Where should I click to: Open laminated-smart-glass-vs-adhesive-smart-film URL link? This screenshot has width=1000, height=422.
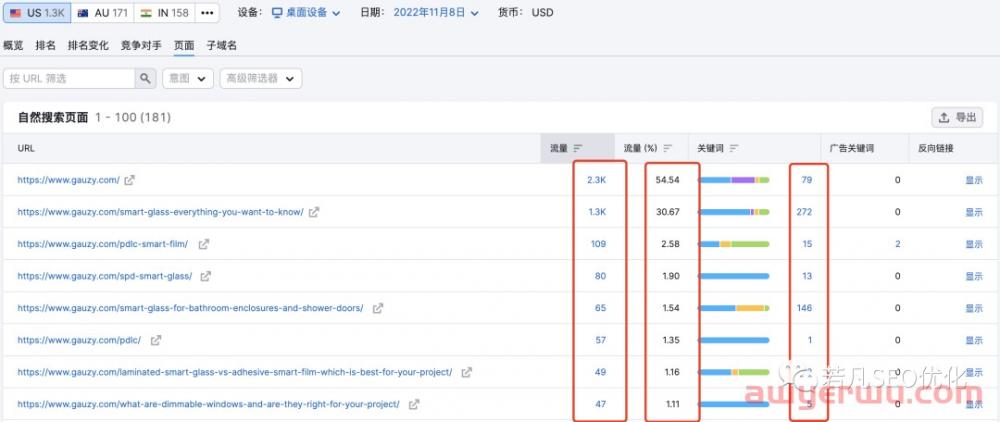235,372
